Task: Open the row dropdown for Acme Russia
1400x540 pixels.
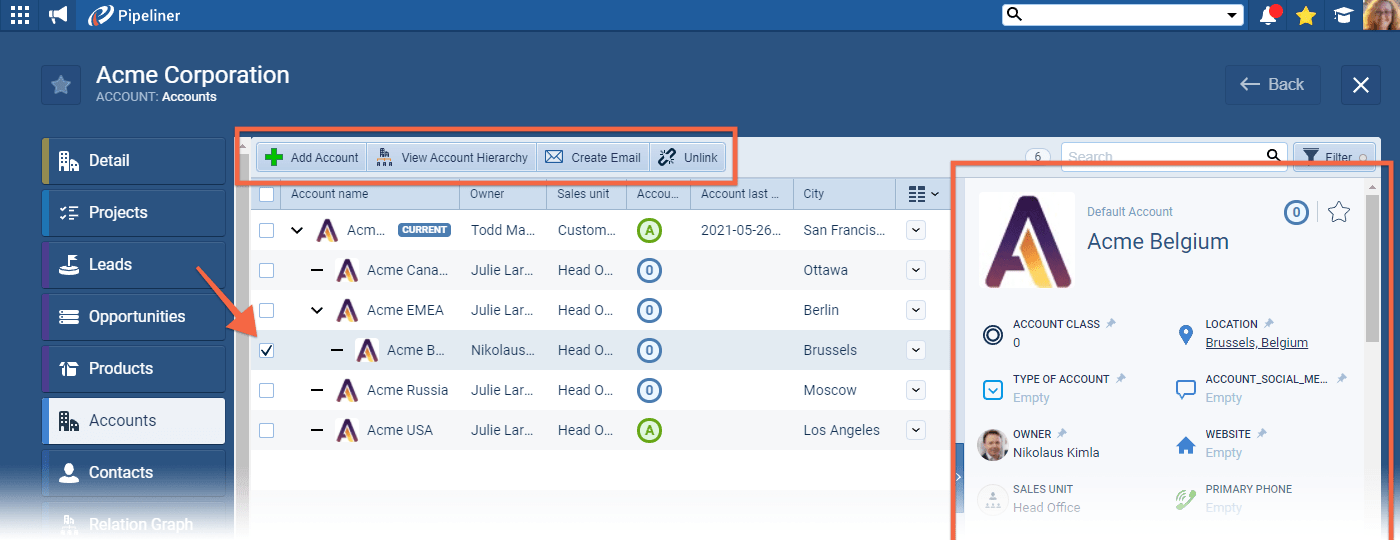Action: click(x=916, y=390)
